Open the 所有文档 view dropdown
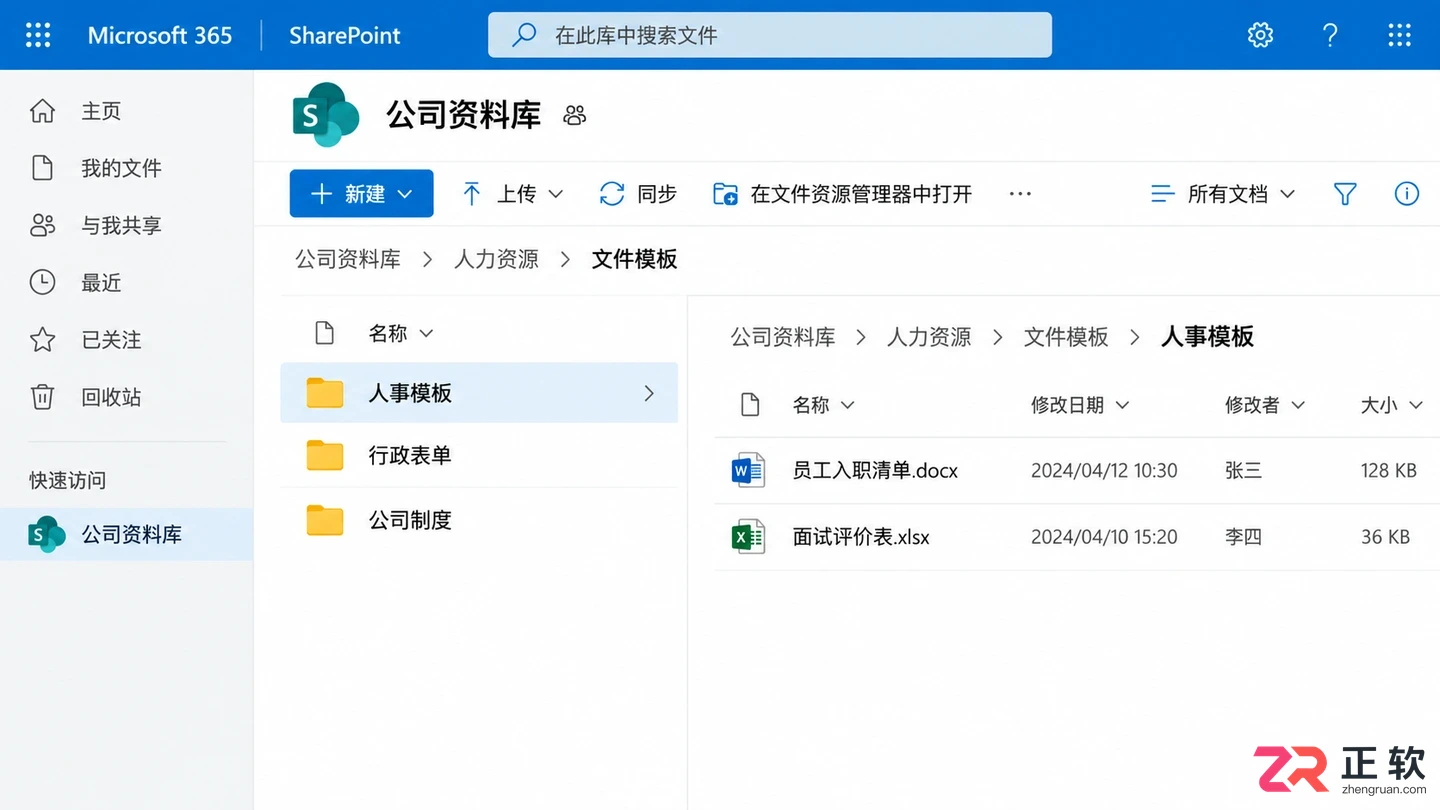The image size is (1440, 810). coord(1222,194)
